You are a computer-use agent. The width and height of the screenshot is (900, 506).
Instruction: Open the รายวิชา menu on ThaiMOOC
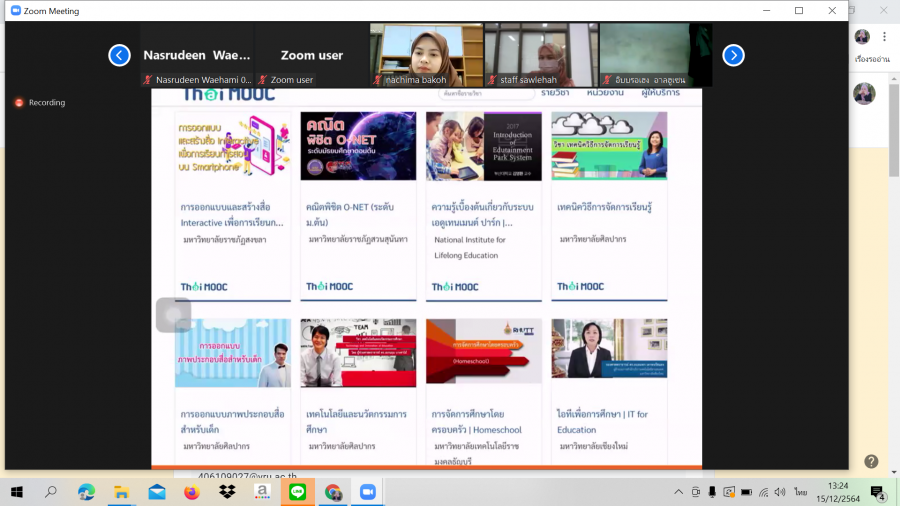tap(555, 93)
